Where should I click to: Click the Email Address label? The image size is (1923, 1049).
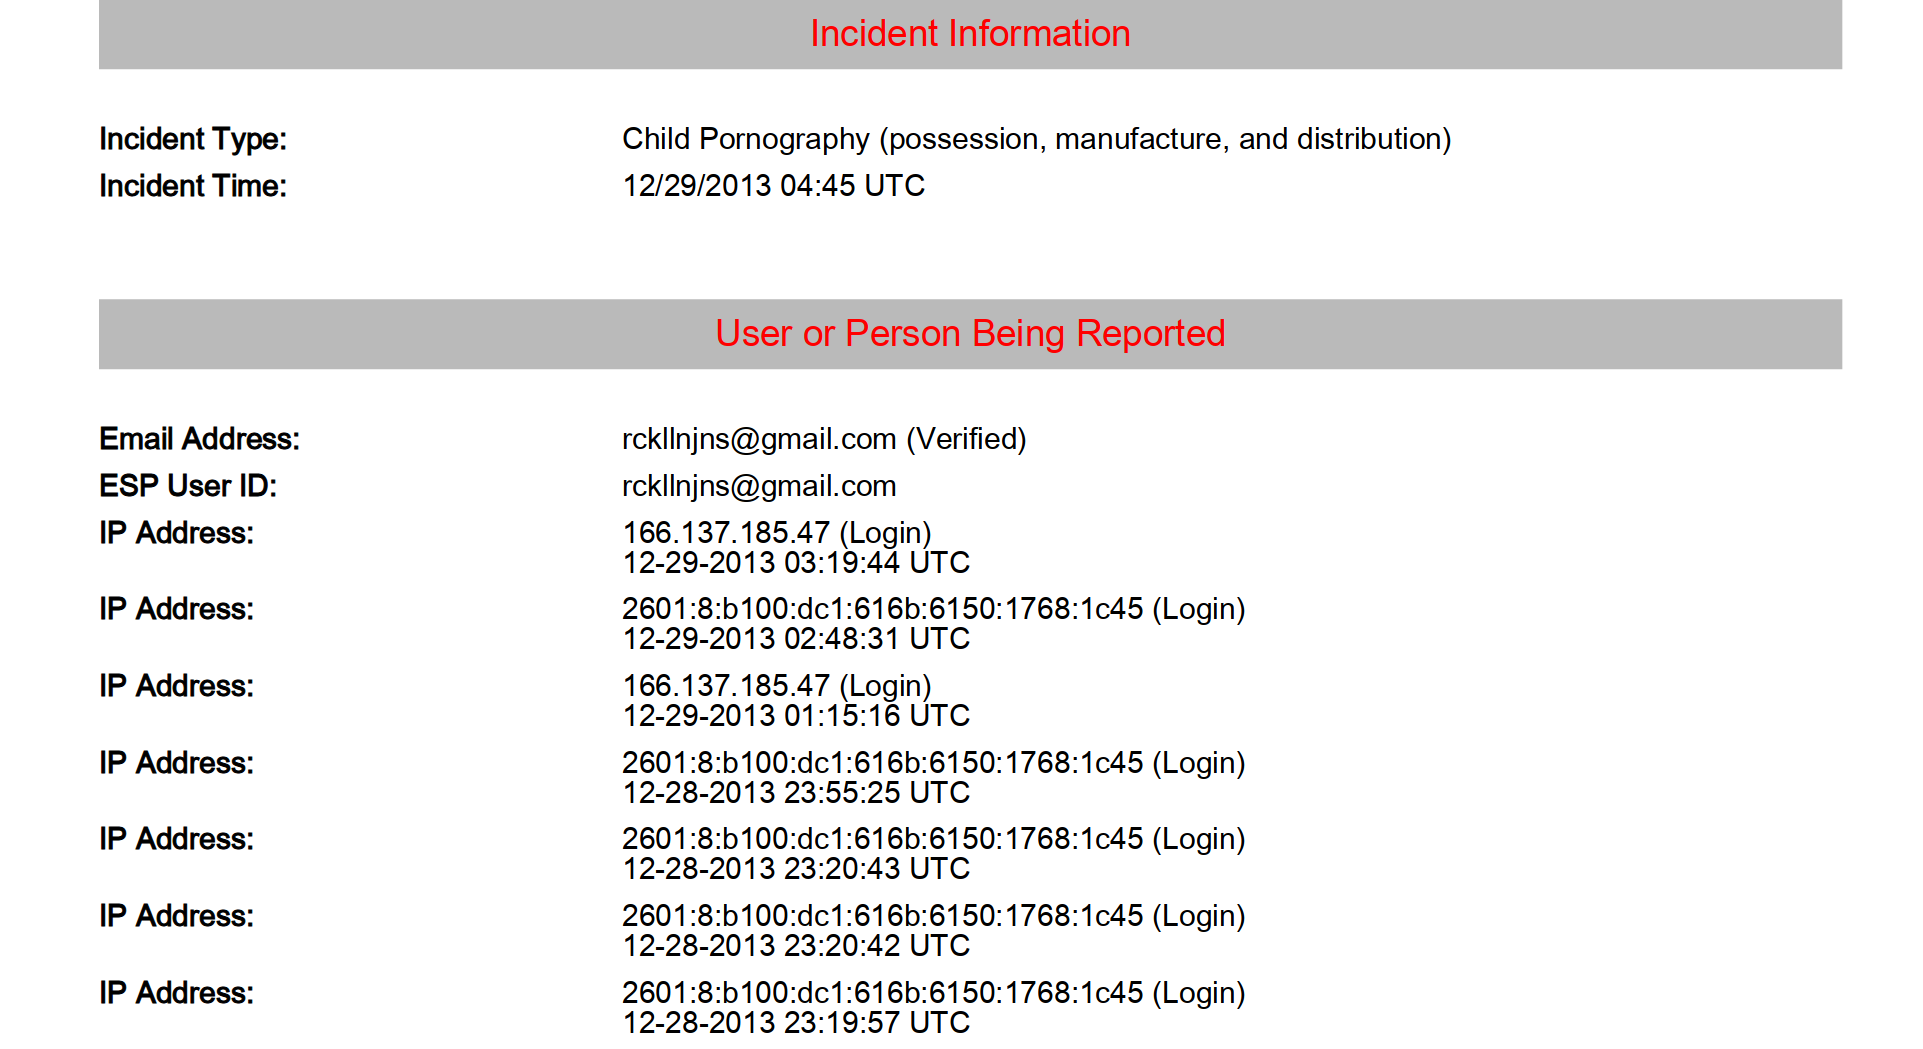point(199,439)
